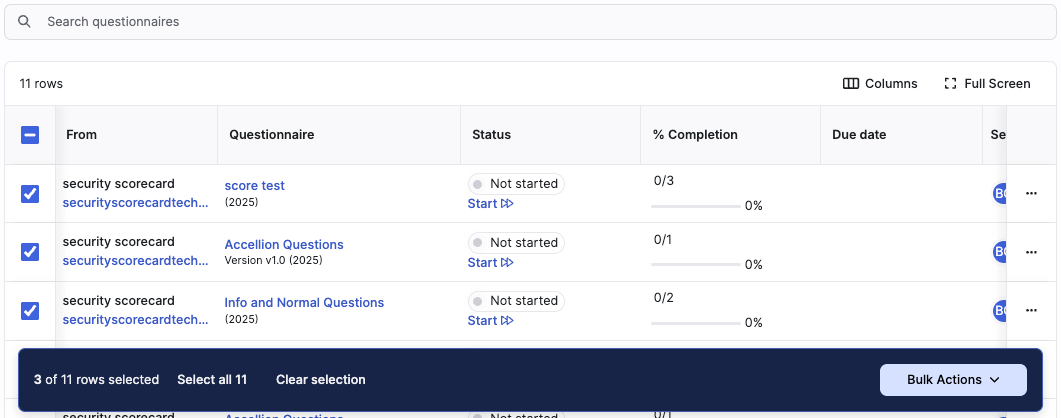The image size is (1061, 418).
Task: Sort by the Due date column header
Action: tap(859, 135)
